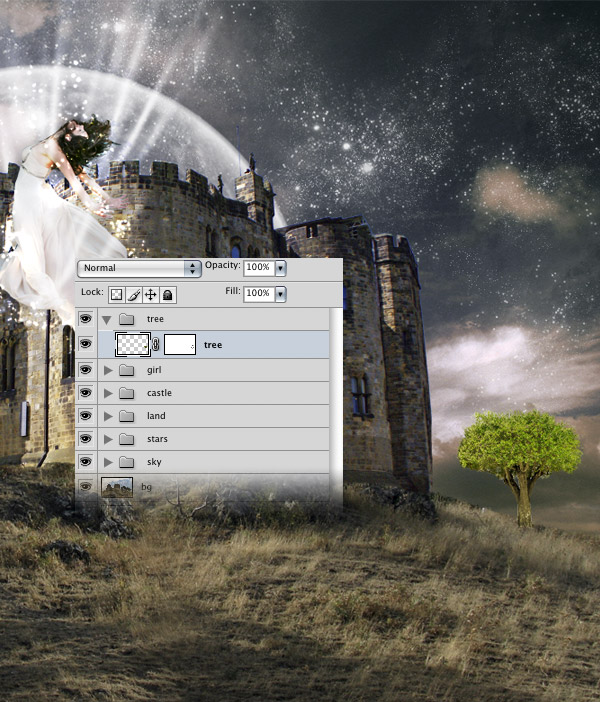Expand the castle group

(108, 393)
